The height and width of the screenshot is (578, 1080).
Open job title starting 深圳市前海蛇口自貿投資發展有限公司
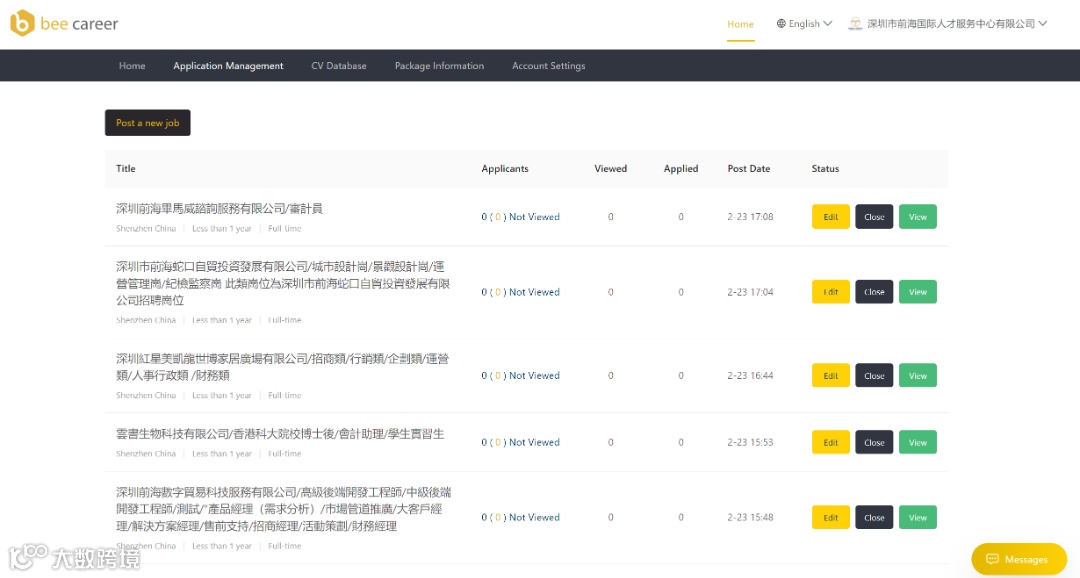pyautogui.click(x=283, y=283)
